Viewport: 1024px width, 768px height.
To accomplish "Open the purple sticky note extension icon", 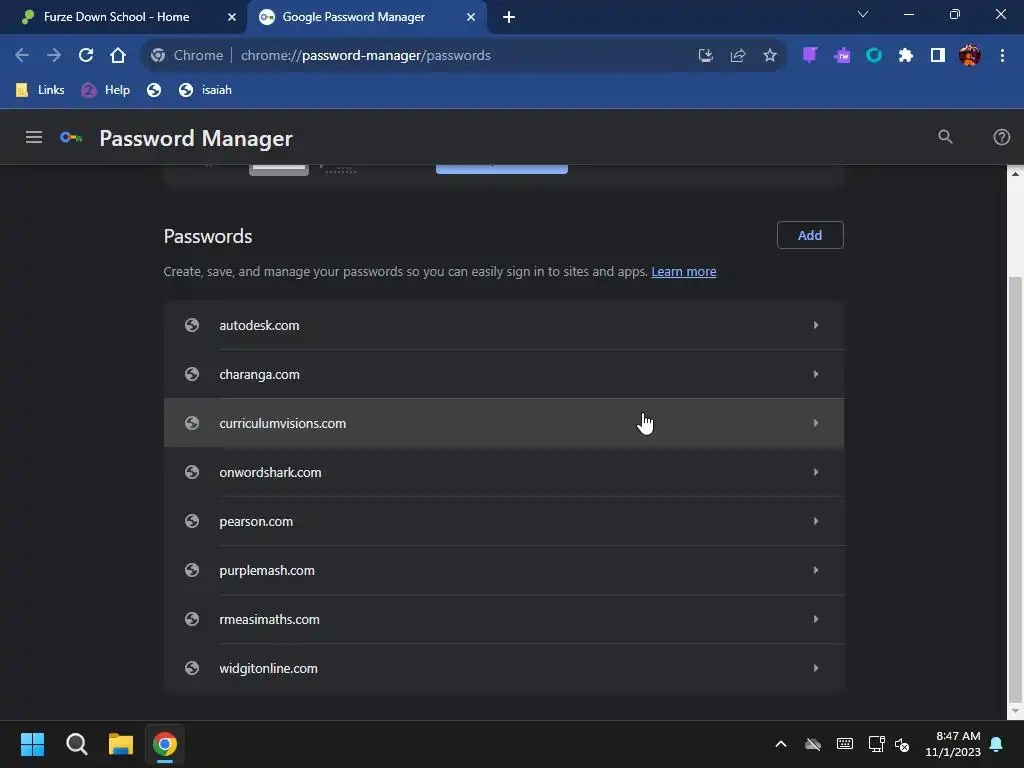I will pos(810,56).
